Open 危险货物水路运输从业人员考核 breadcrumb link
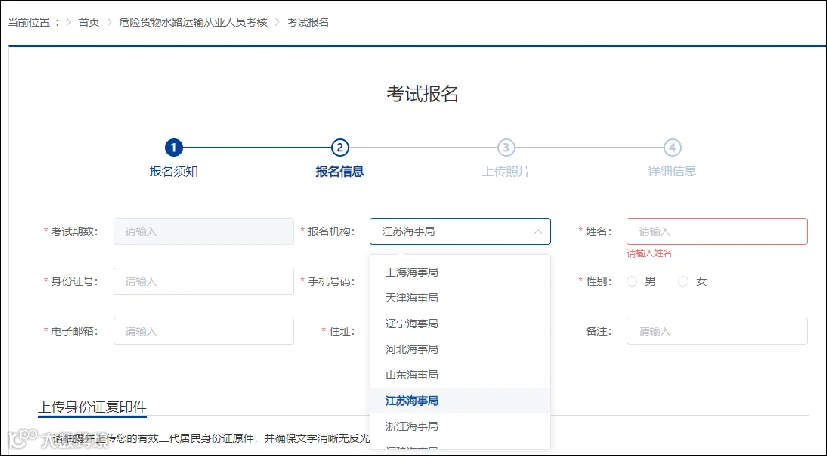 [x=194, y=23]
